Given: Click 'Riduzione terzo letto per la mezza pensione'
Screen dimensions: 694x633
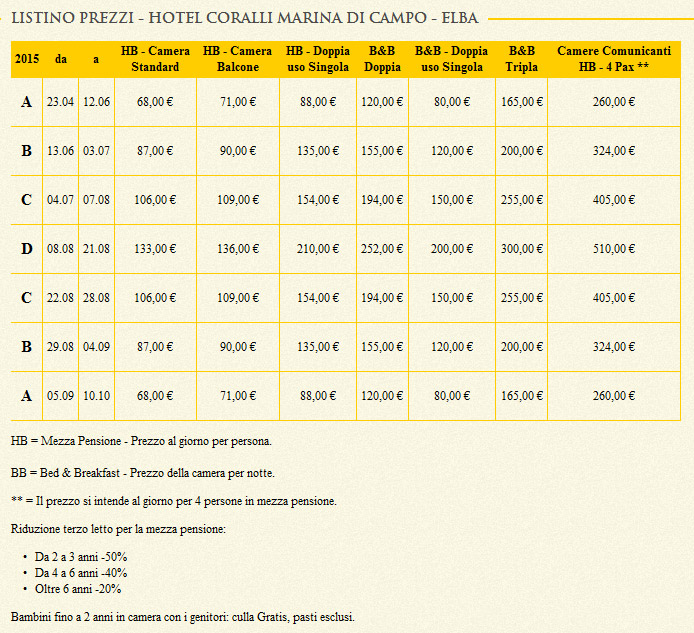Looking at the screenshot, I should [x=118, y=529].
